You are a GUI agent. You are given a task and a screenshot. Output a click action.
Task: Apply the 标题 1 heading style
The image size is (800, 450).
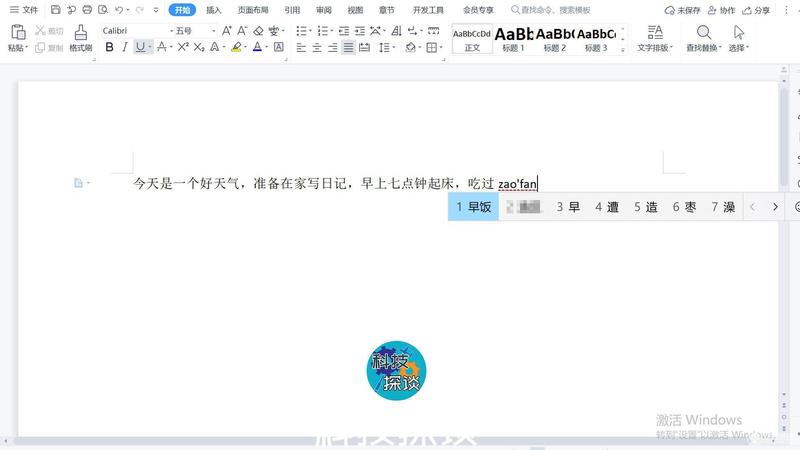[514, 39]
